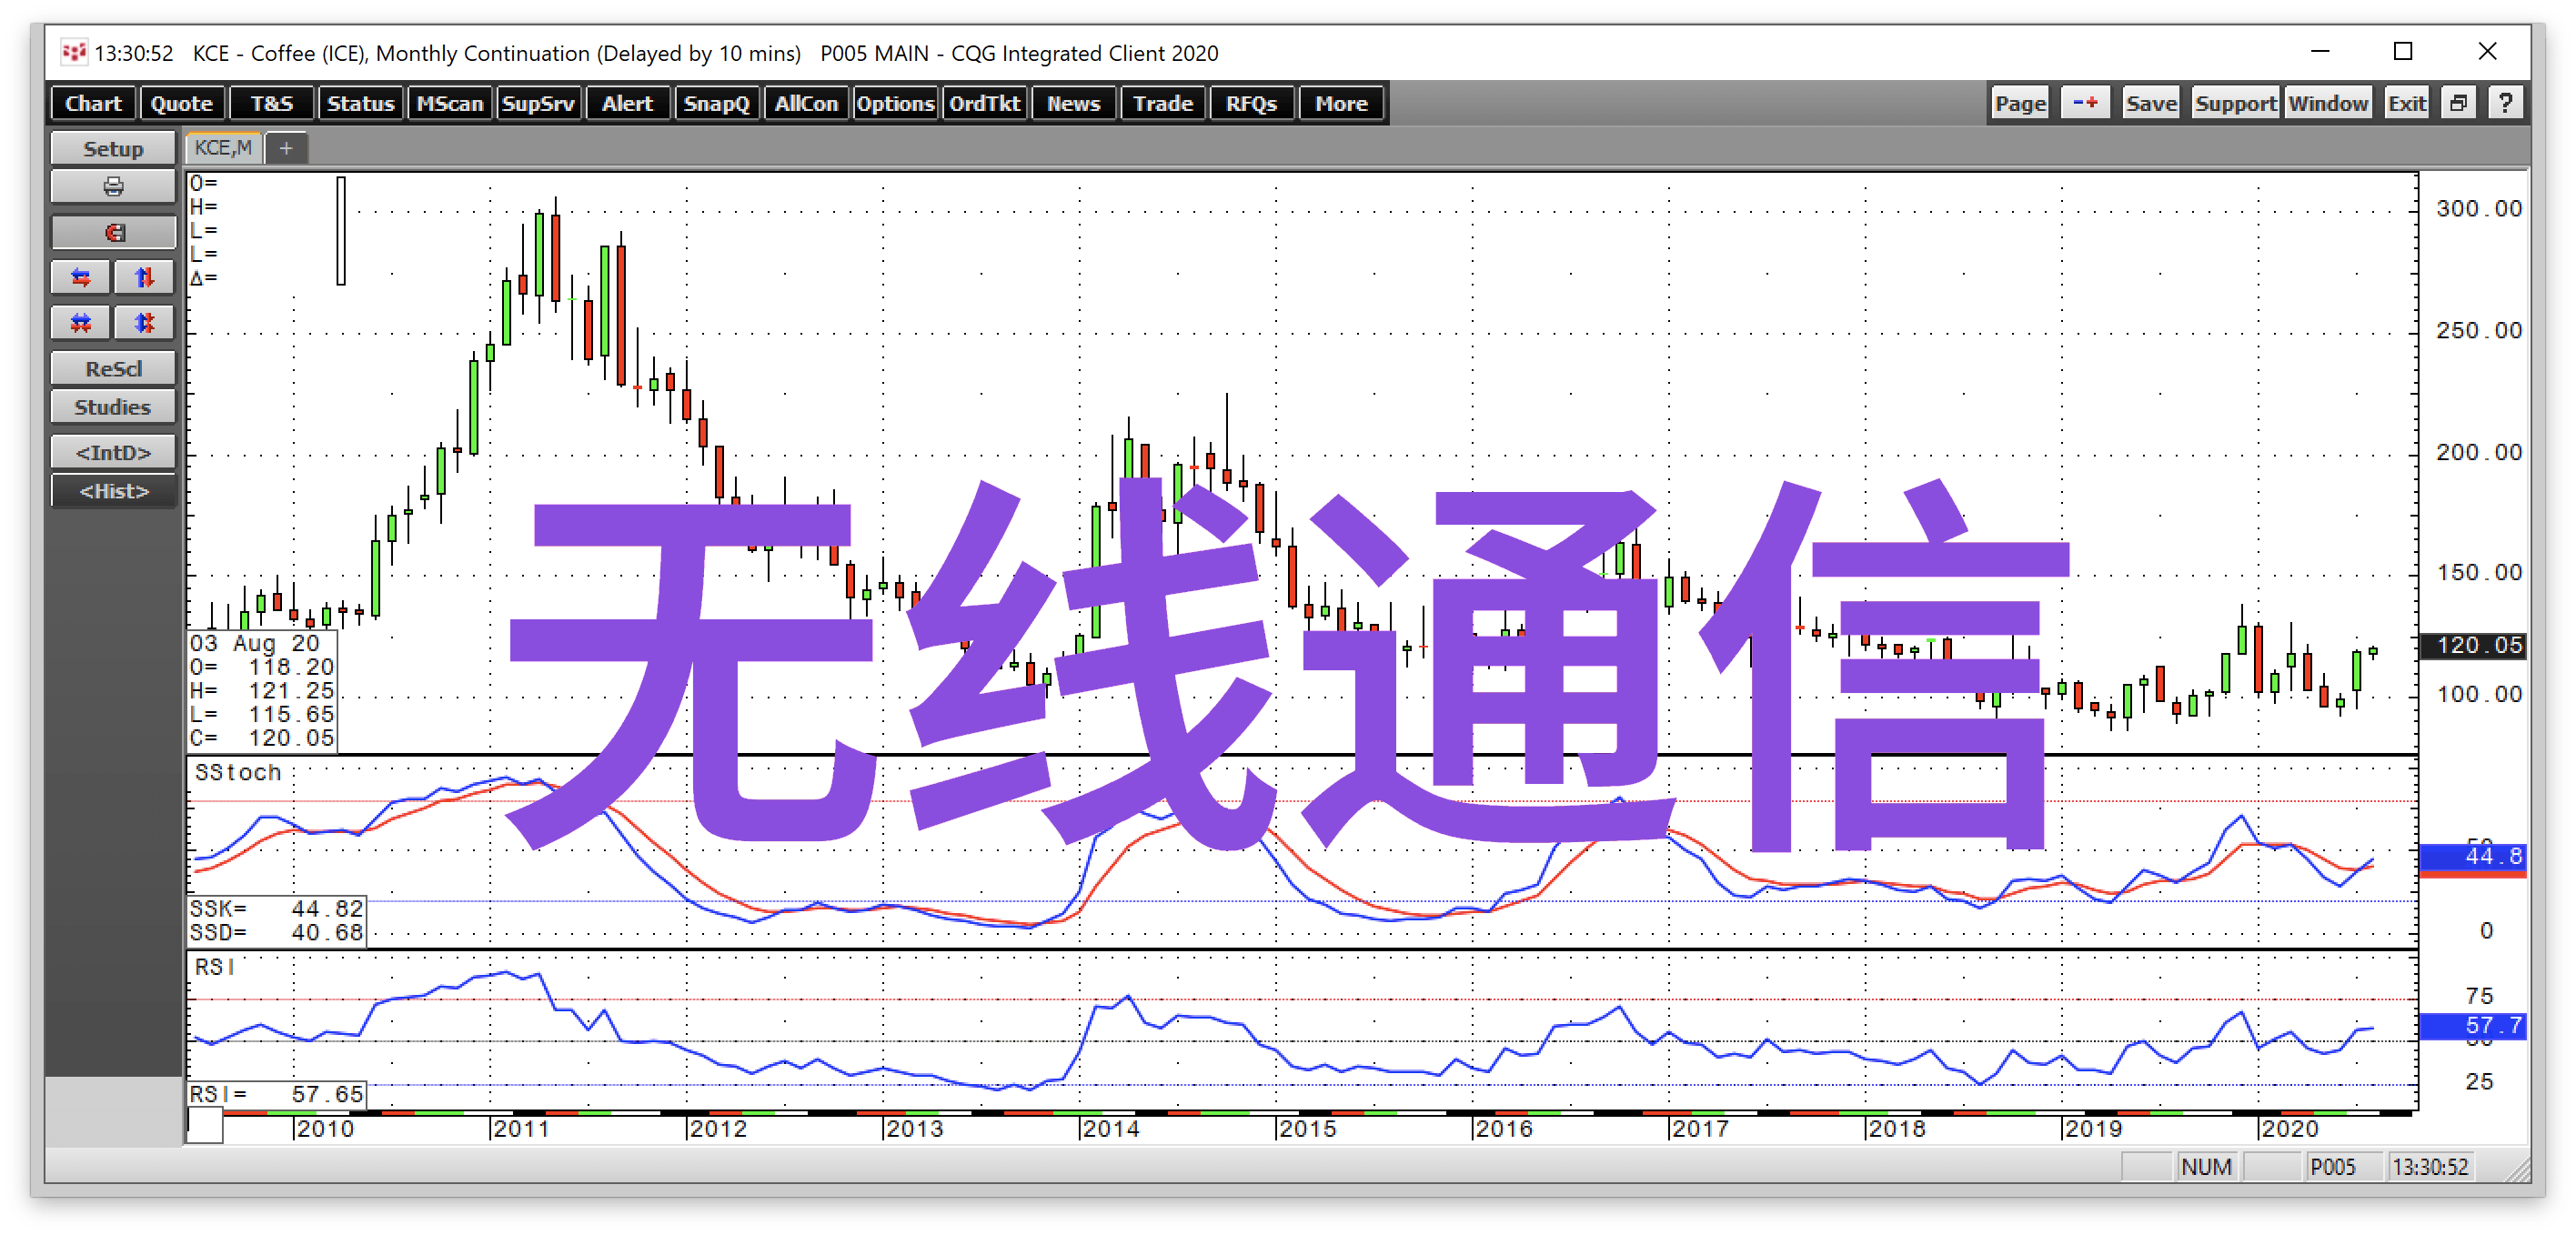The width and height of the screenshot is (2576, 1235).
Task: Click the Status toolbar button
Action: [360, 103]
